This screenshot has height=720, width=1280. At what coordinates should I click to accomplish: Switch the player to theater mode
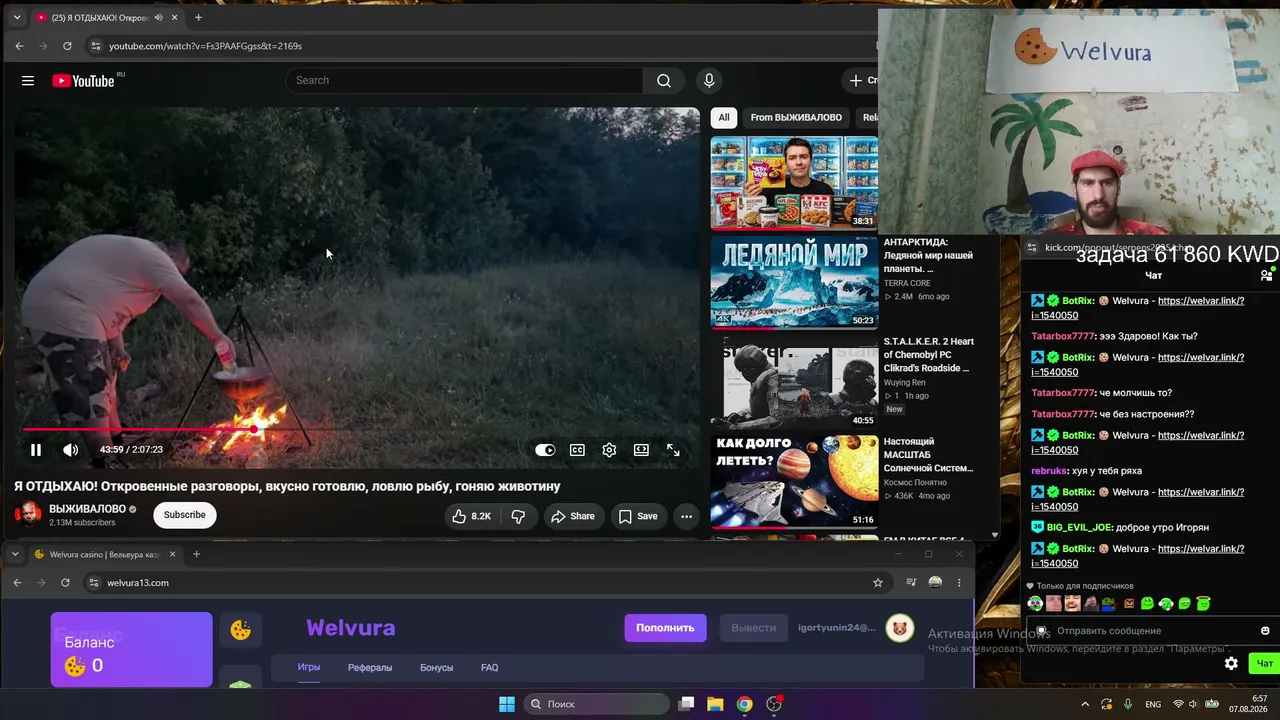(x=641, y=450)
